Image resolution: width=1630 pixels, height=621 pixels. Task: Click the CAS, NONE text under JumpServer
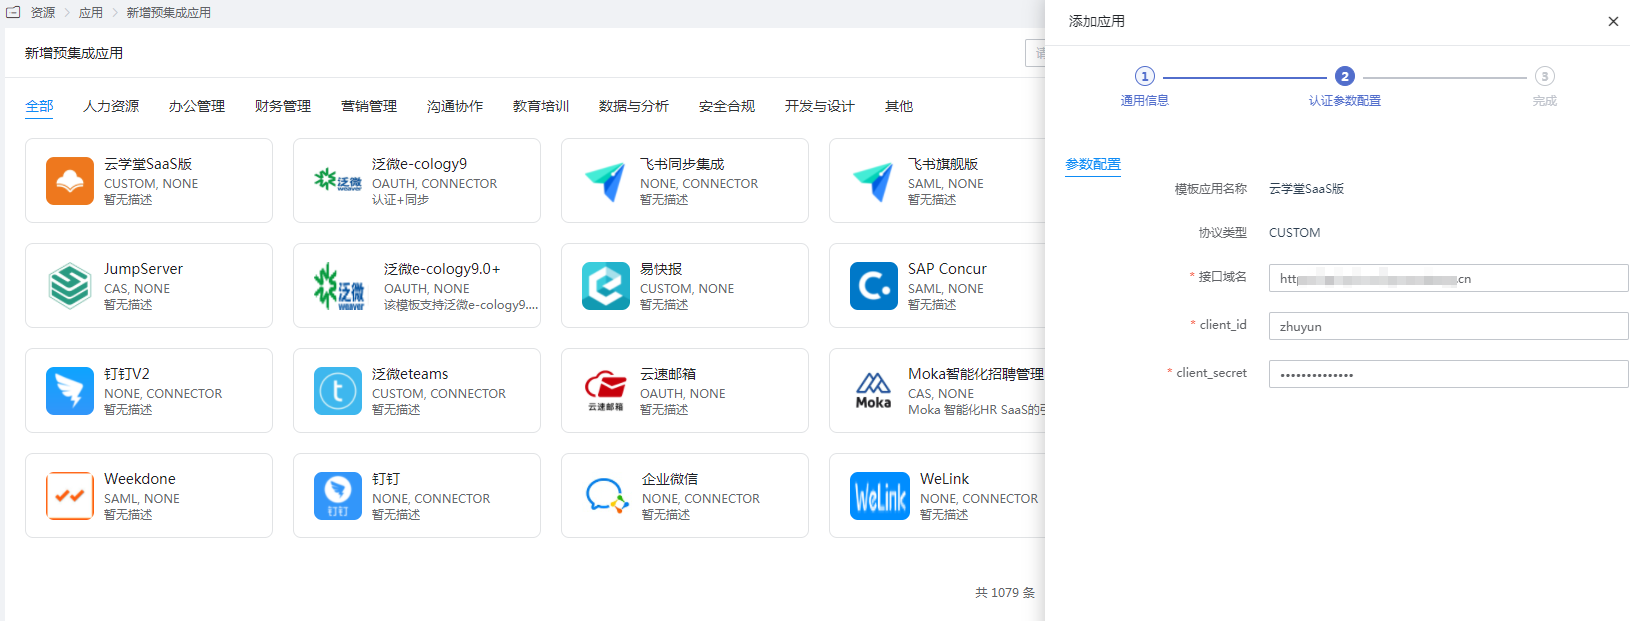point(137,289)
